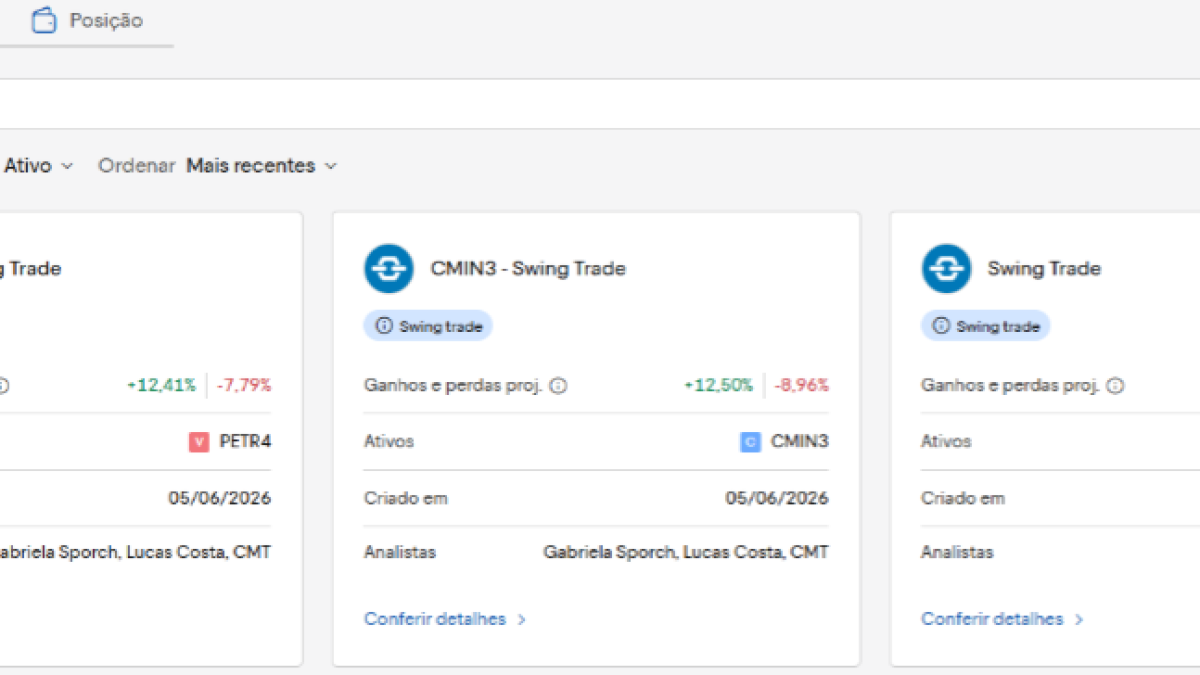Click analysts names on the CMIN3 card
This screenshot has width=1200, height=675.
(686, 552)
